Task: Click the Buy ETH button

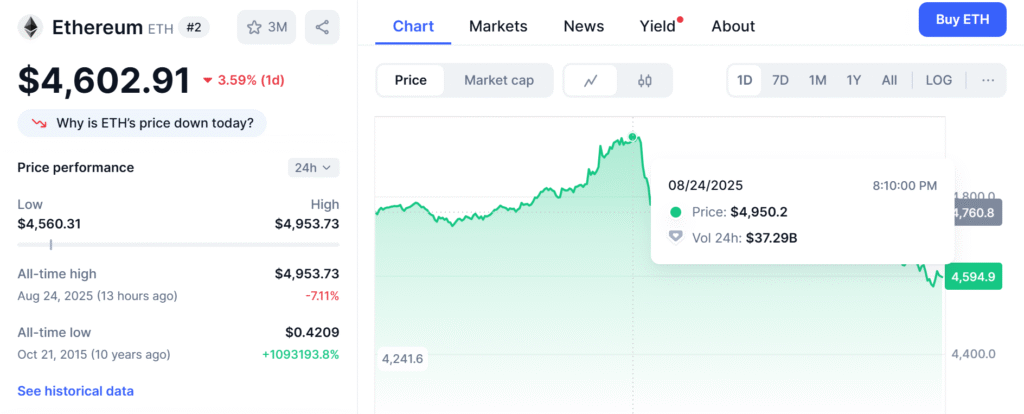Action: tap(962, 20)
